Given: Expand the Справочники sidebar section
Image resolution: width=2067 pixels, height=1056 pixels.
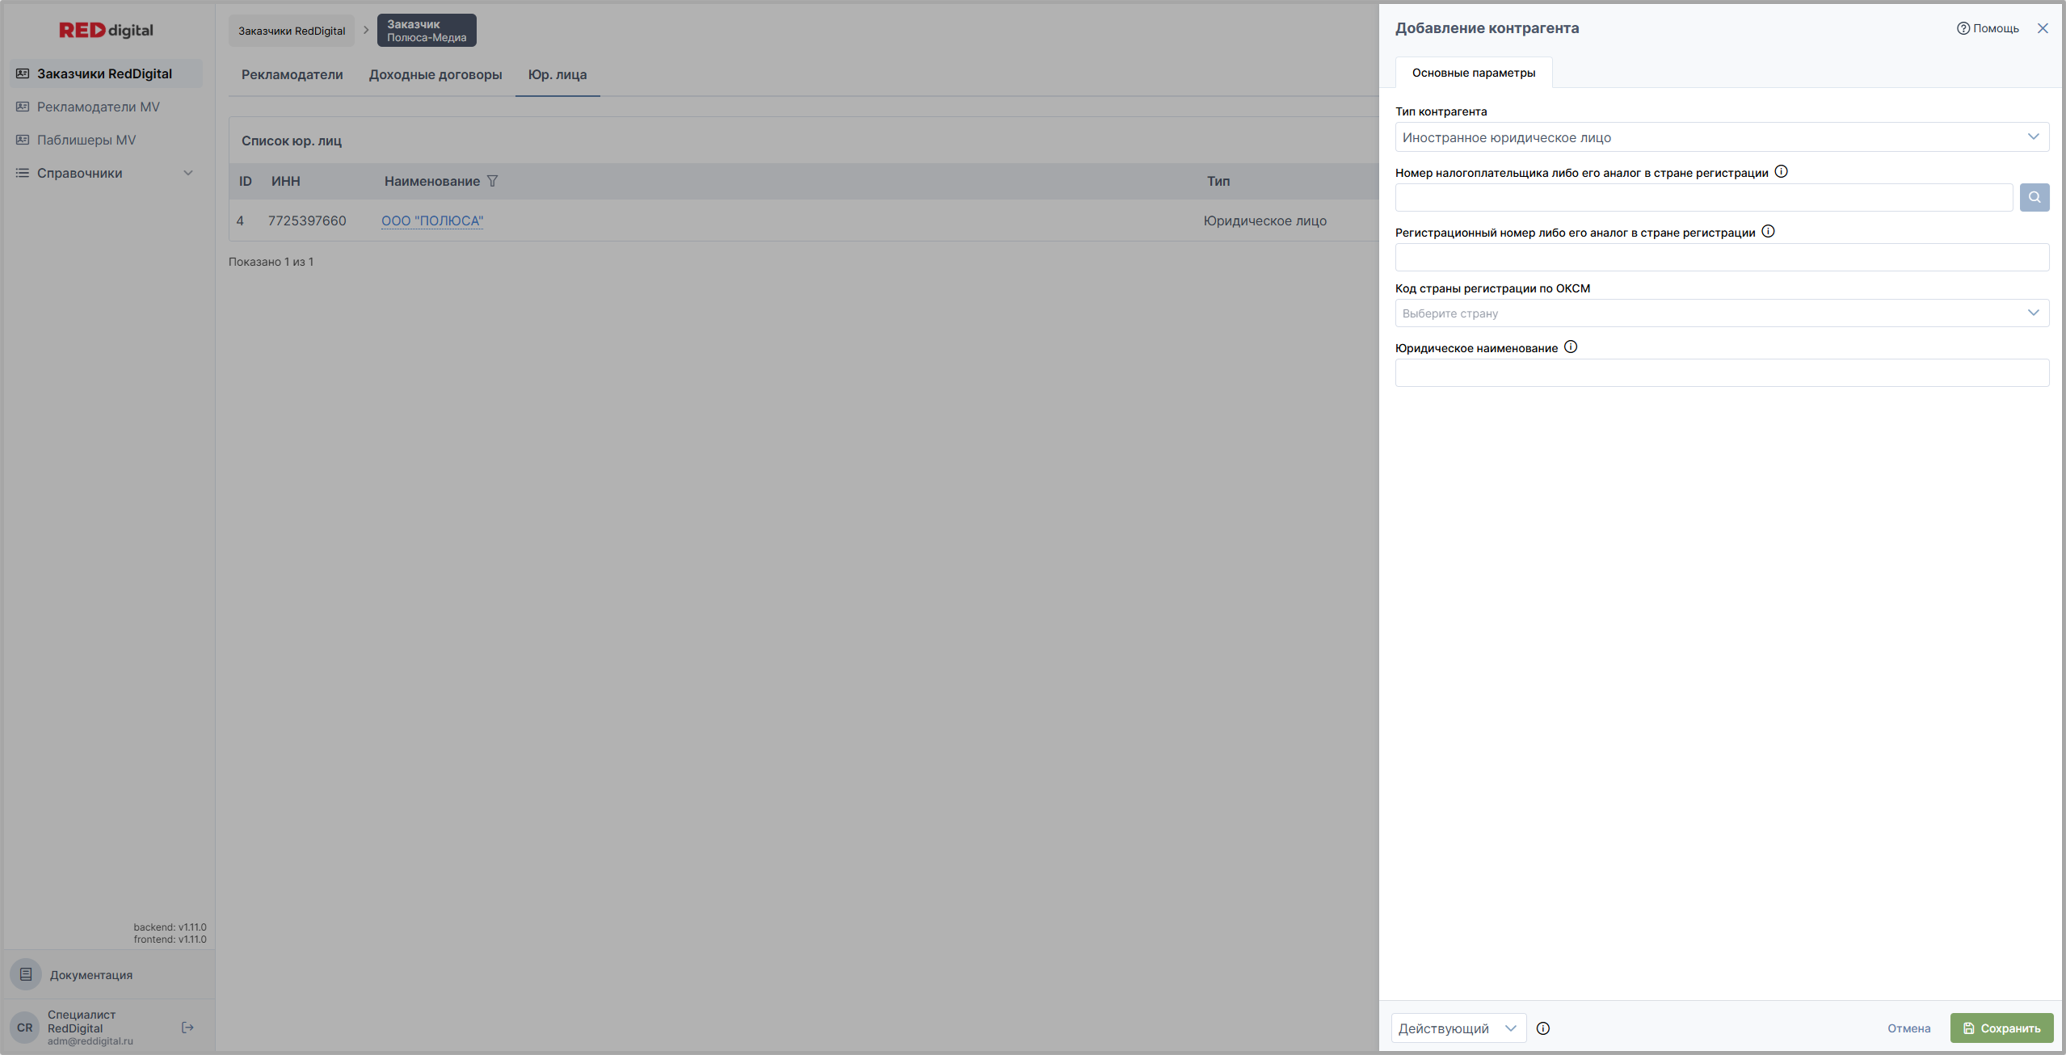Looking at the screenshot, I should 104,173.
